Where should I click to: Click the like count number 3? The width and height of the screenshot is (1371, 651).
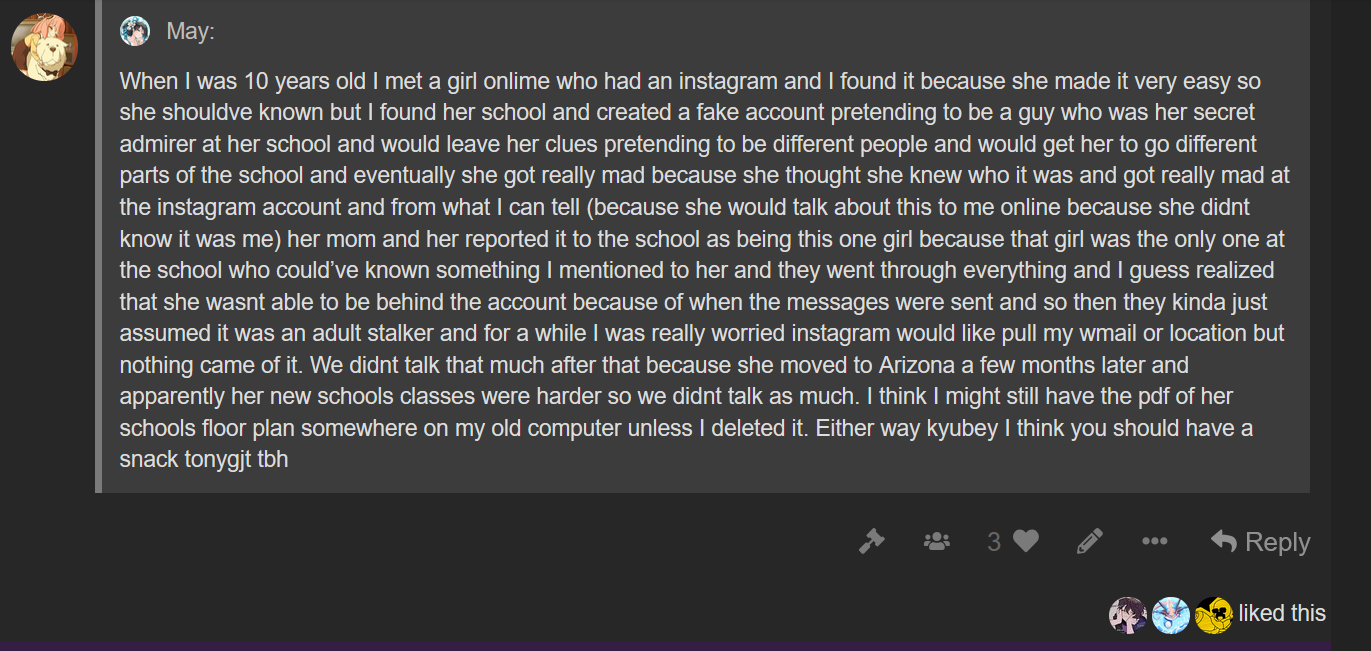click(994, 542)
